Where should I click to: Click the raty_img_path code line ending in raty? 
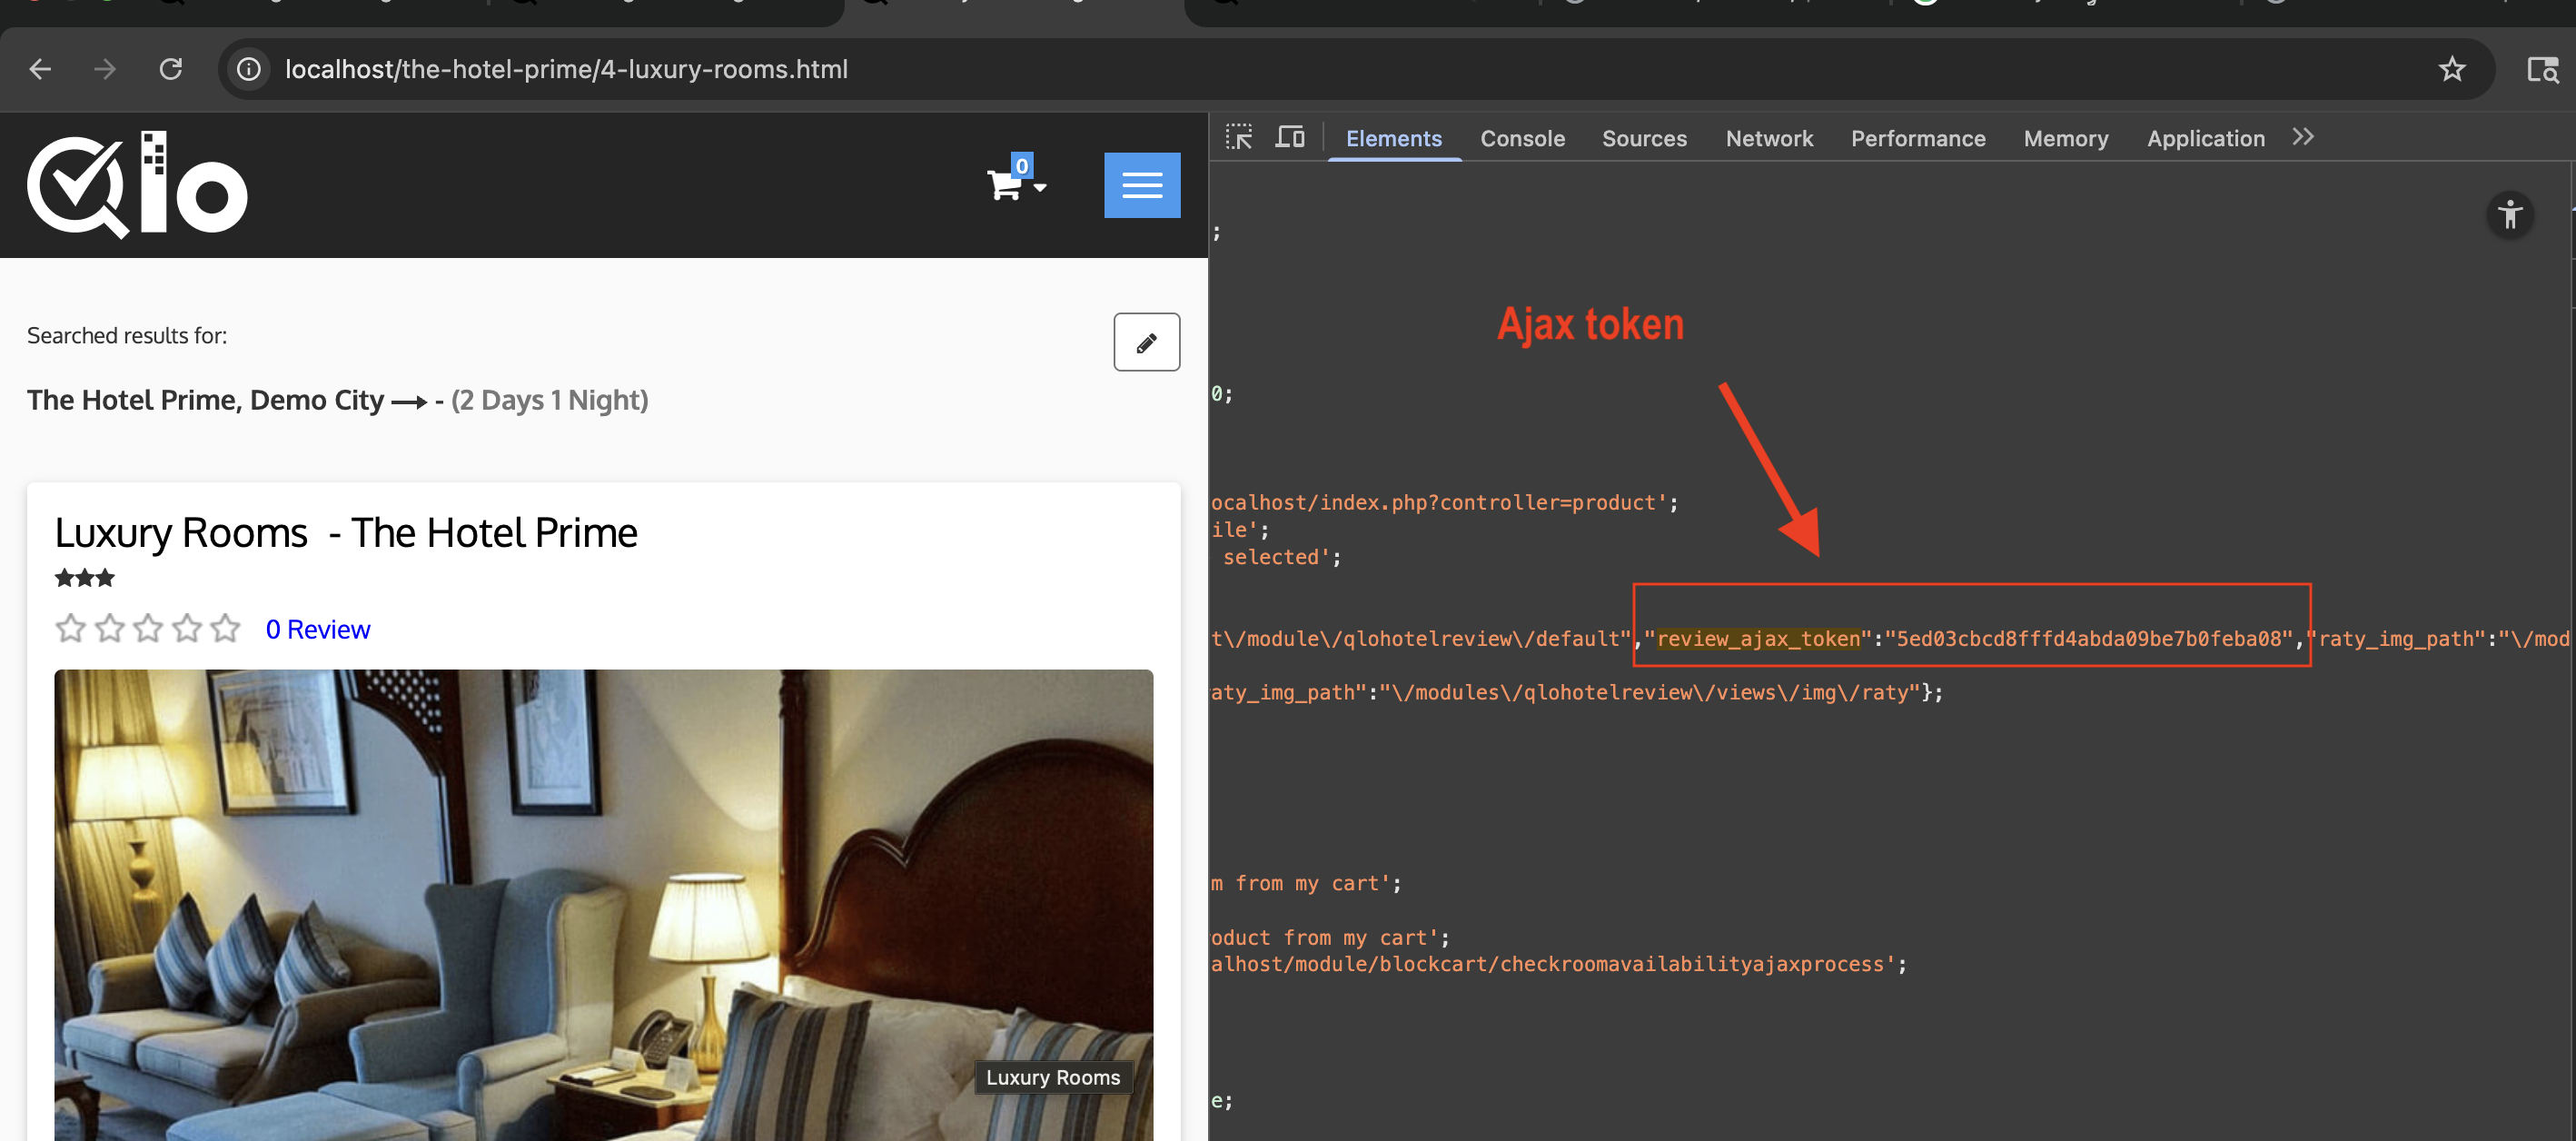pos(1577,693)
